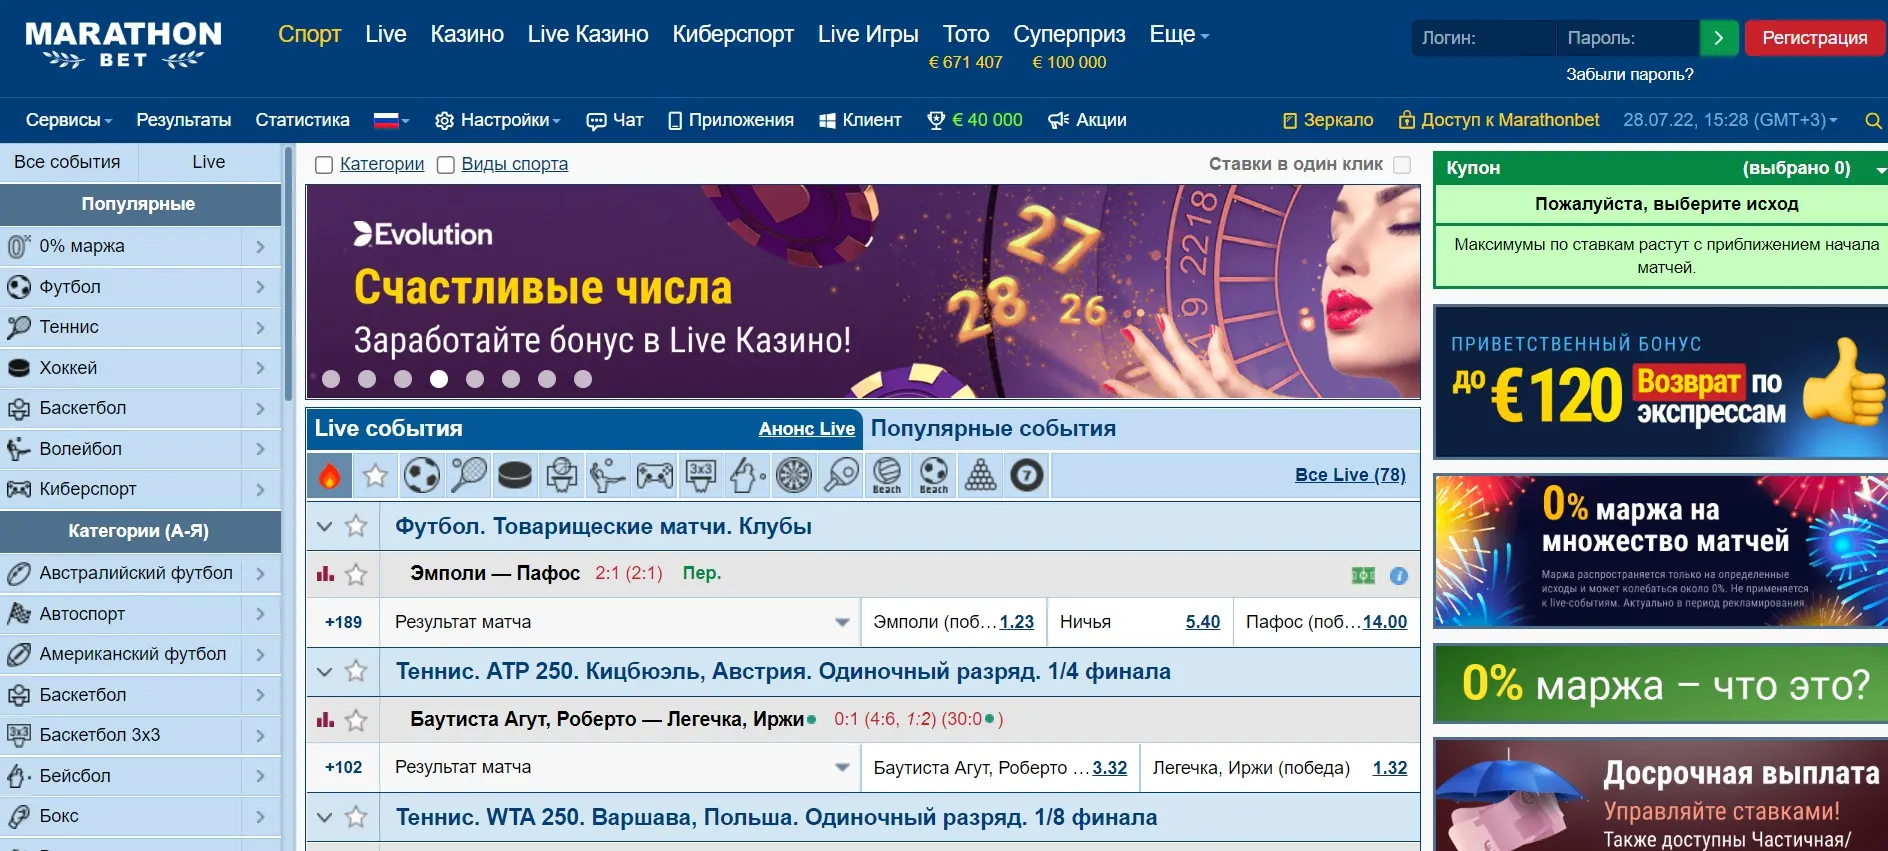Open the Киберспорт top menu item

coord(732,35)
